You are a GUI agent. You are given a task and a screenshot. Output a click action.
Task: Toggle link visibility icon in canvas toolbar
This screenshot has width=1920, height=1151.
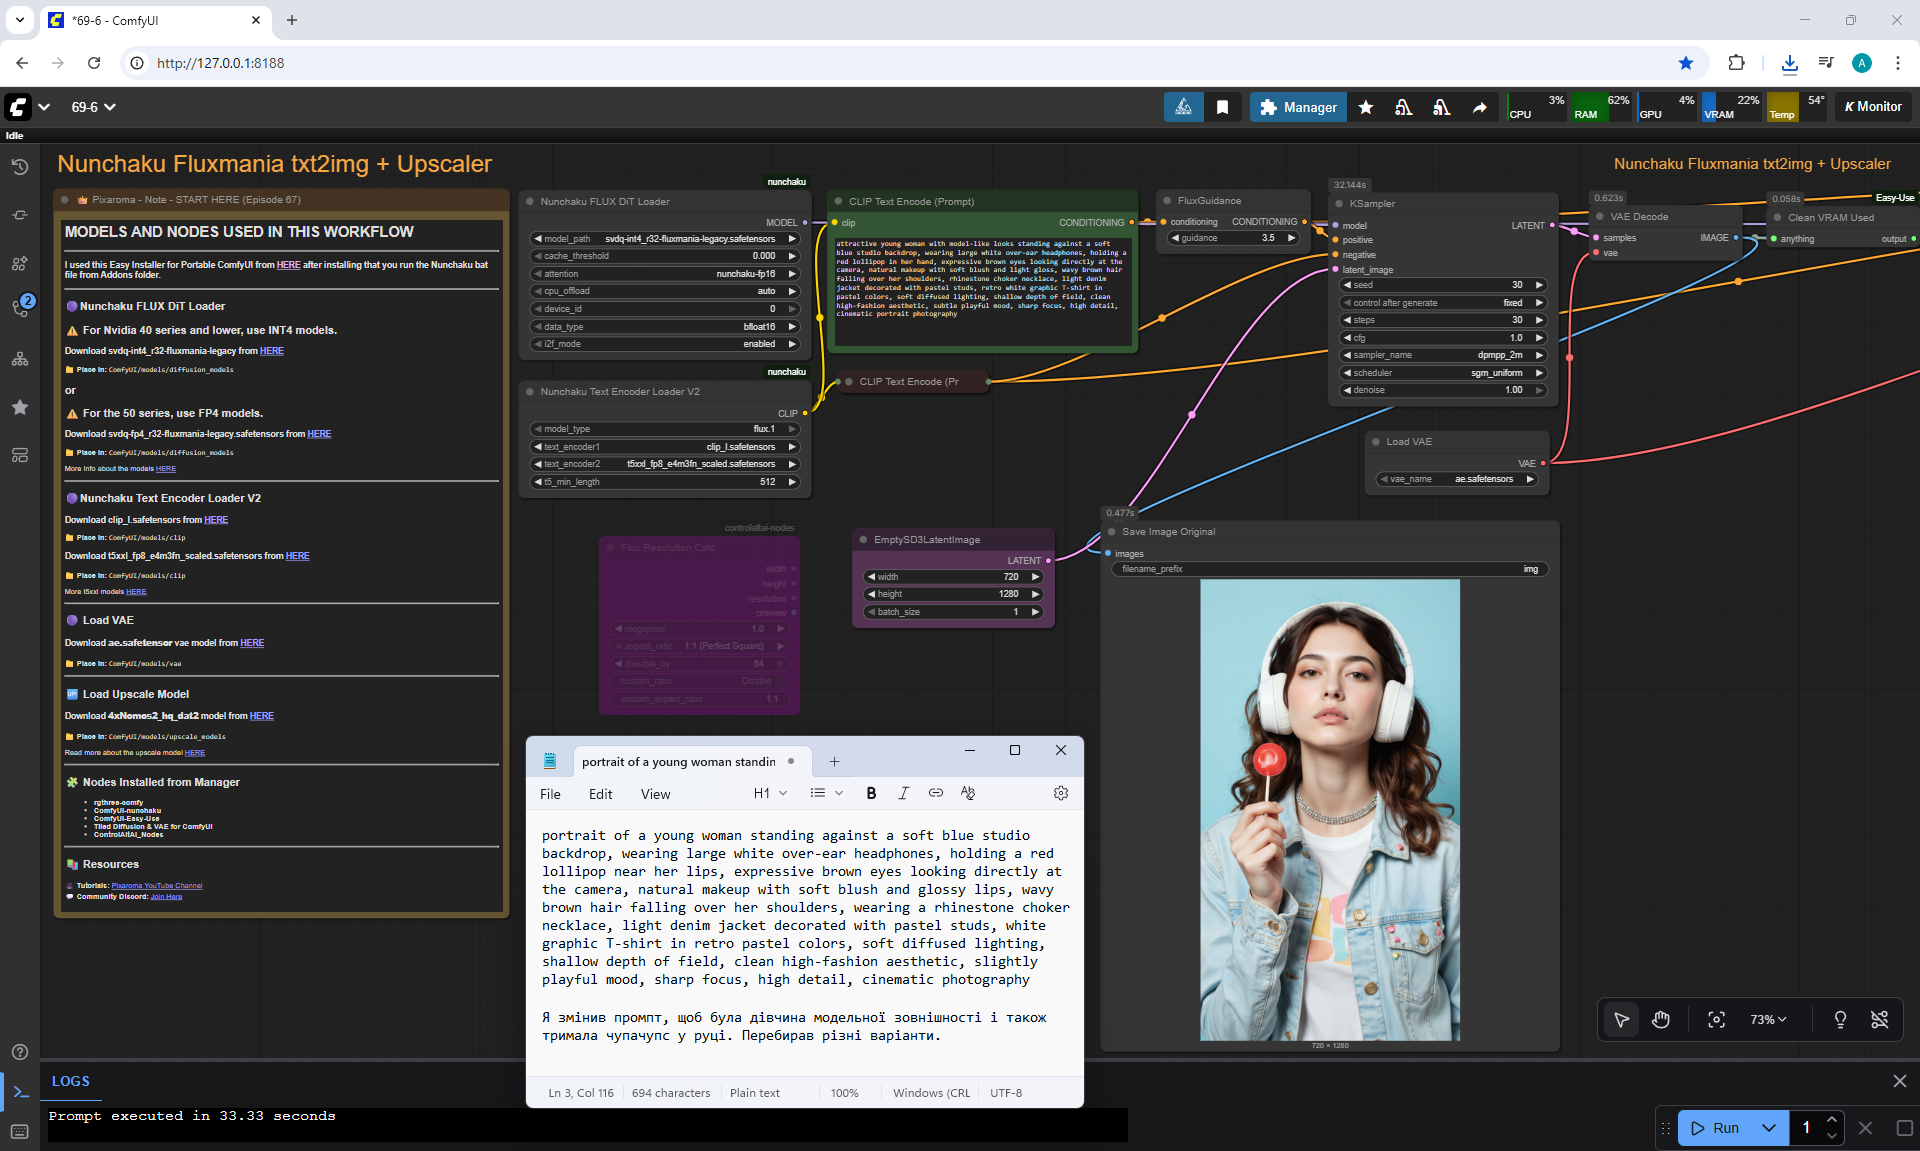[x=1879, y=1019]
